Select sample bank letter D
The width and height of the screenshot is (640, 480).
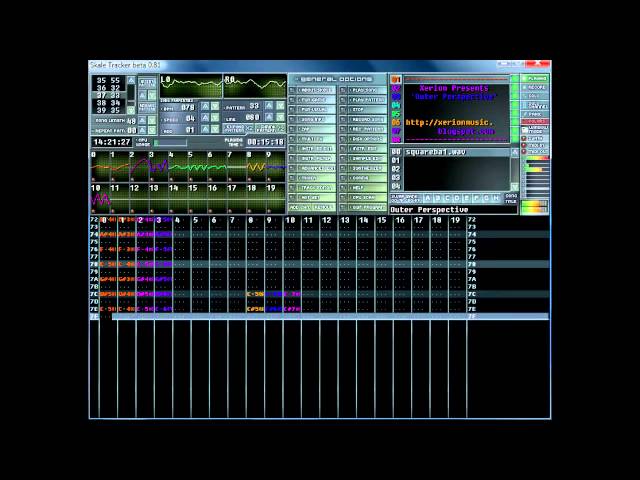click(x=457, y=198)
